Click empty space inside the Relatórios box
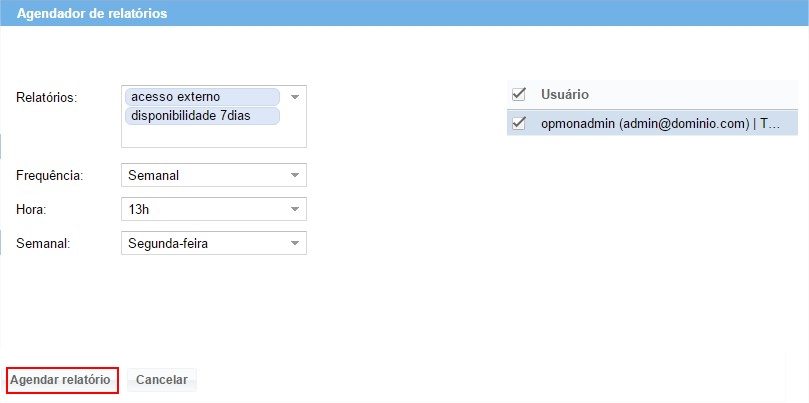809x403 pixels. point(210,137)
